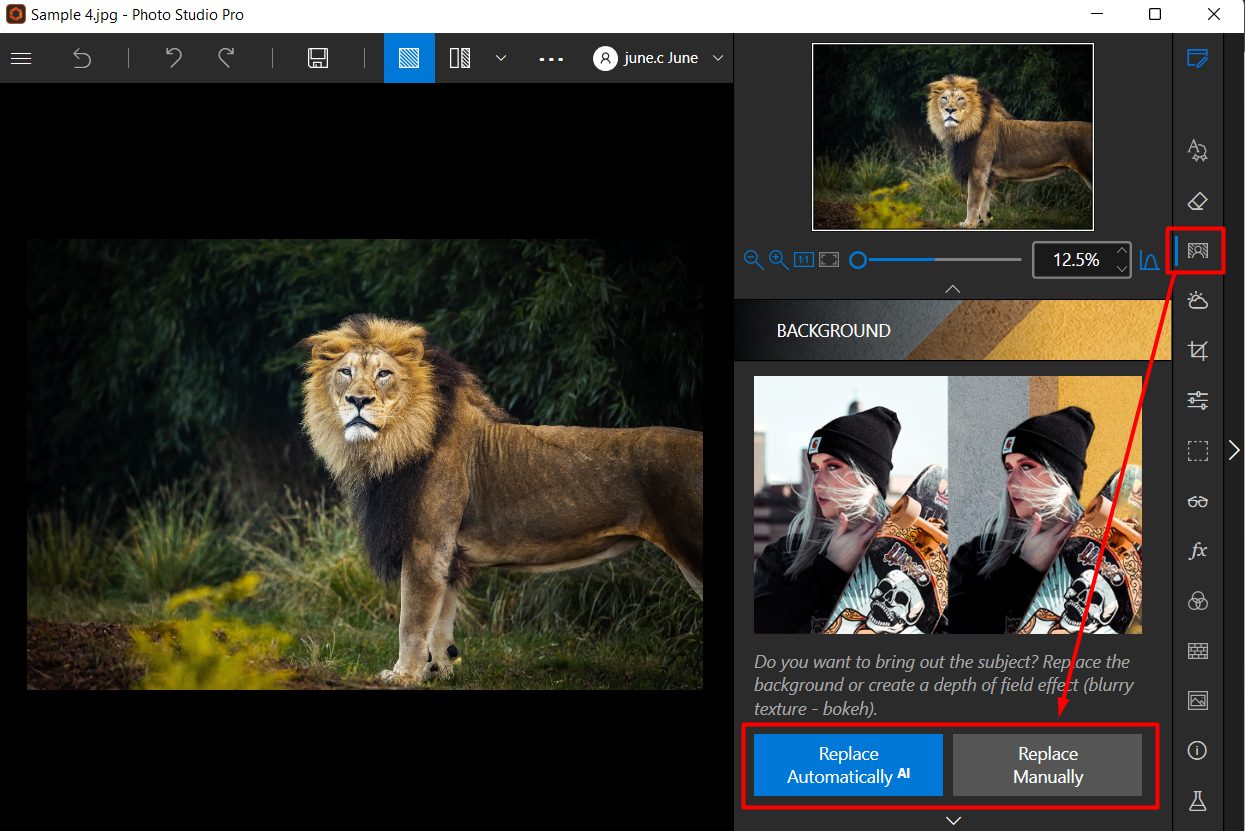Open the hamburger main menu
1245x831 pixels.
(x=21, y=58)
